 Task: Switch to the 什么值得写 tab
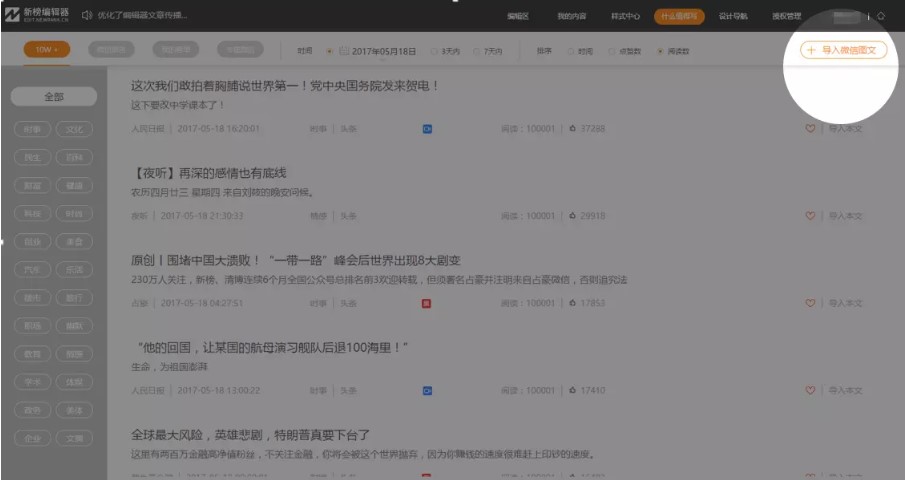(679, 16)
